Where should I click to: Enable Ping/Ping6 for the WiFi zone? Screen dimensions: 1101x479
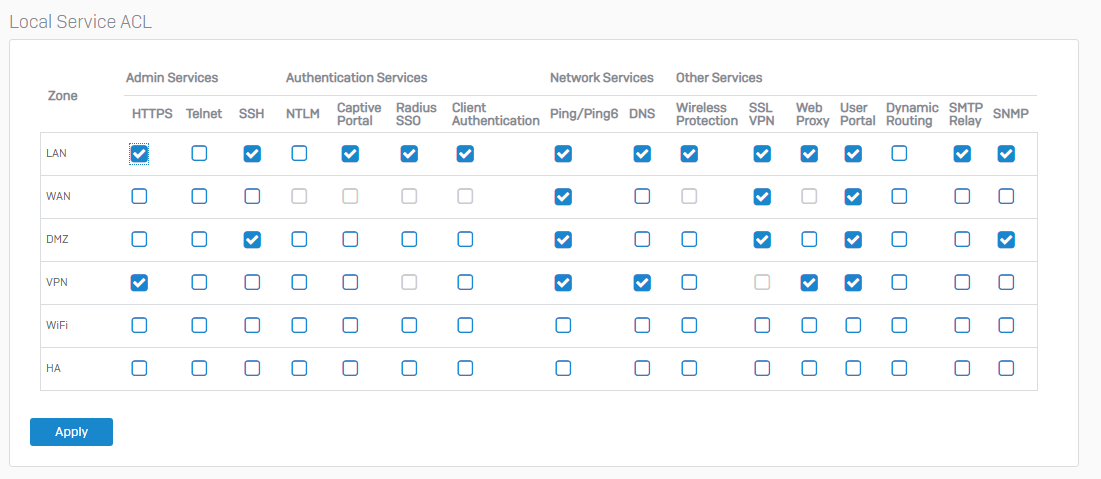pos(562,325)
